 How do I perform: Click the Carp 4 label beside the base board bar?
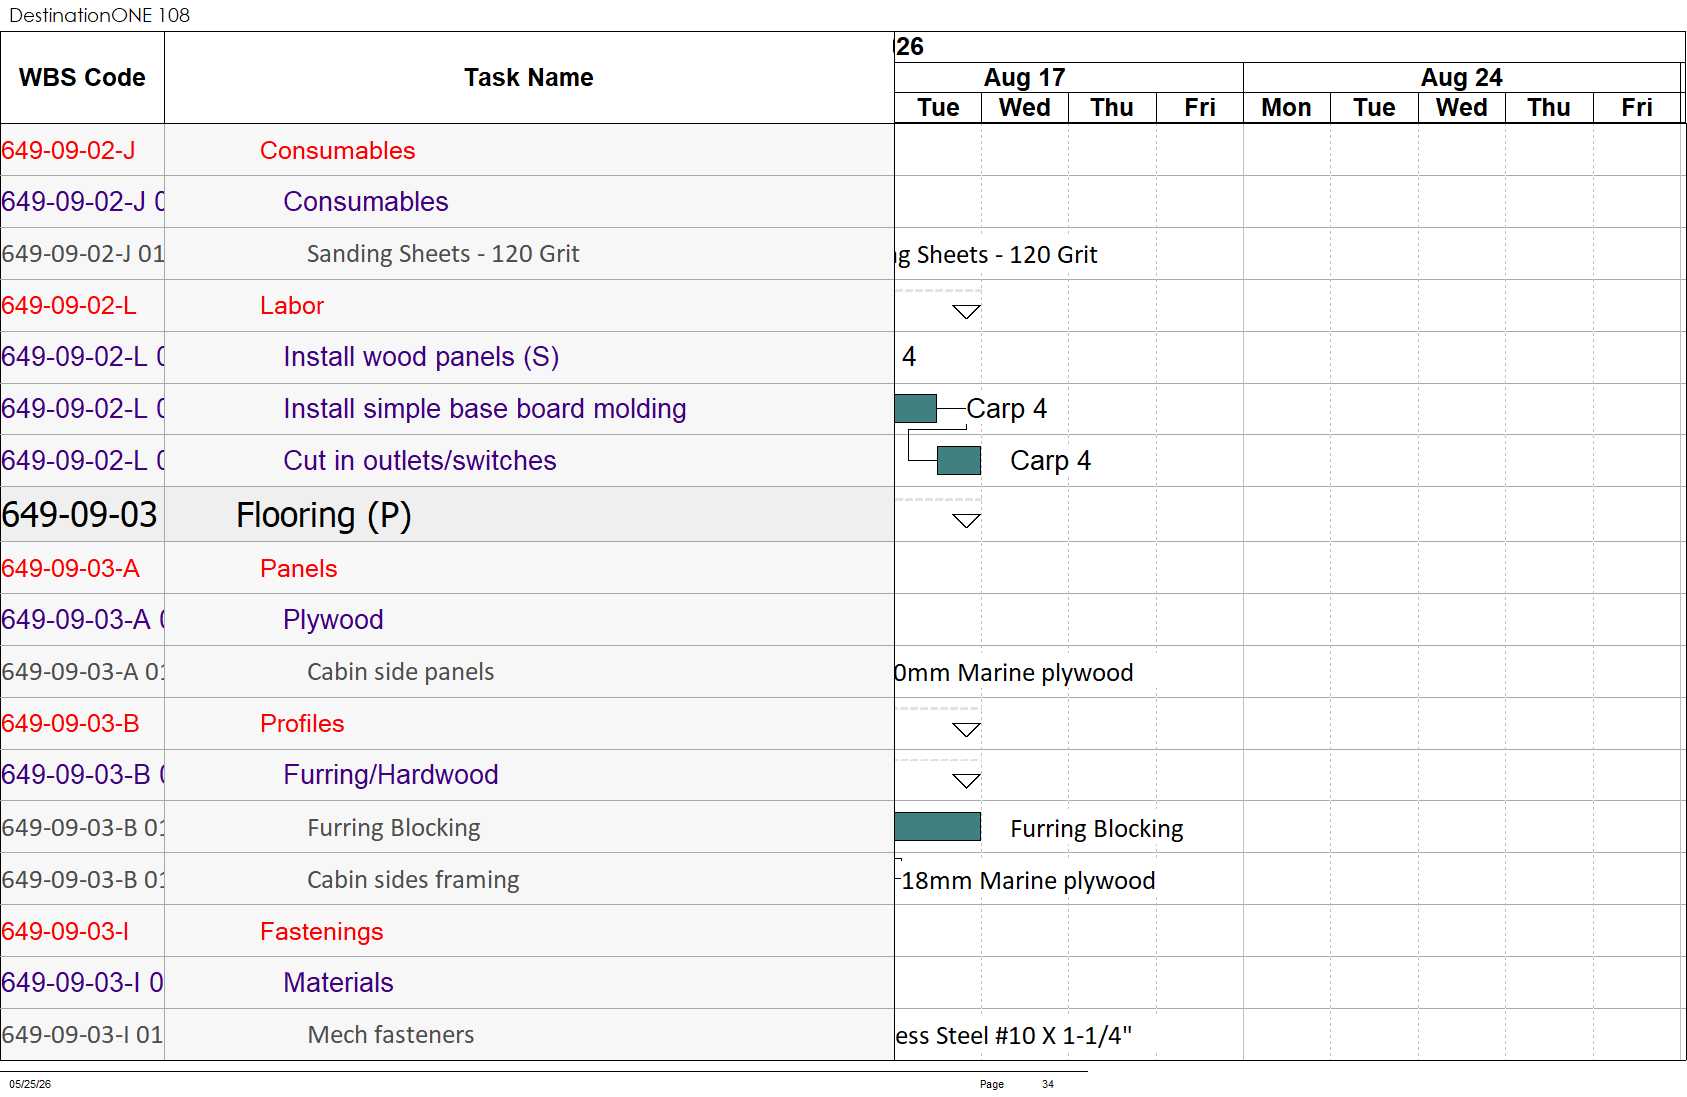click(x=1007, y=409)
